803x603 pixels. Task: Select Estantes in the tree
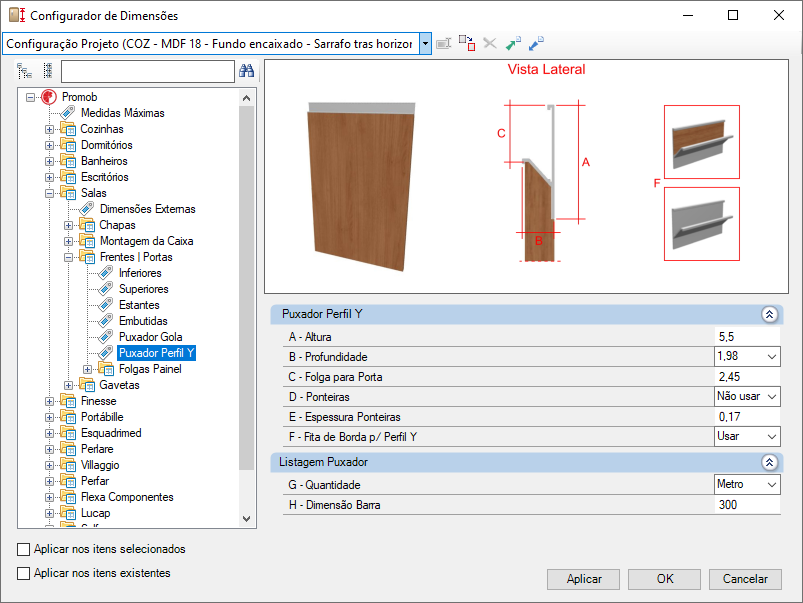coord(139,305)
